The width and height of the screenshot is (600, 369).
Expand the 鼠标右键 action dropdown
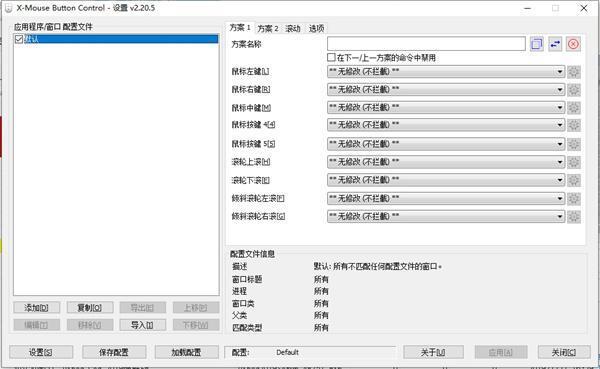[446, 90]
